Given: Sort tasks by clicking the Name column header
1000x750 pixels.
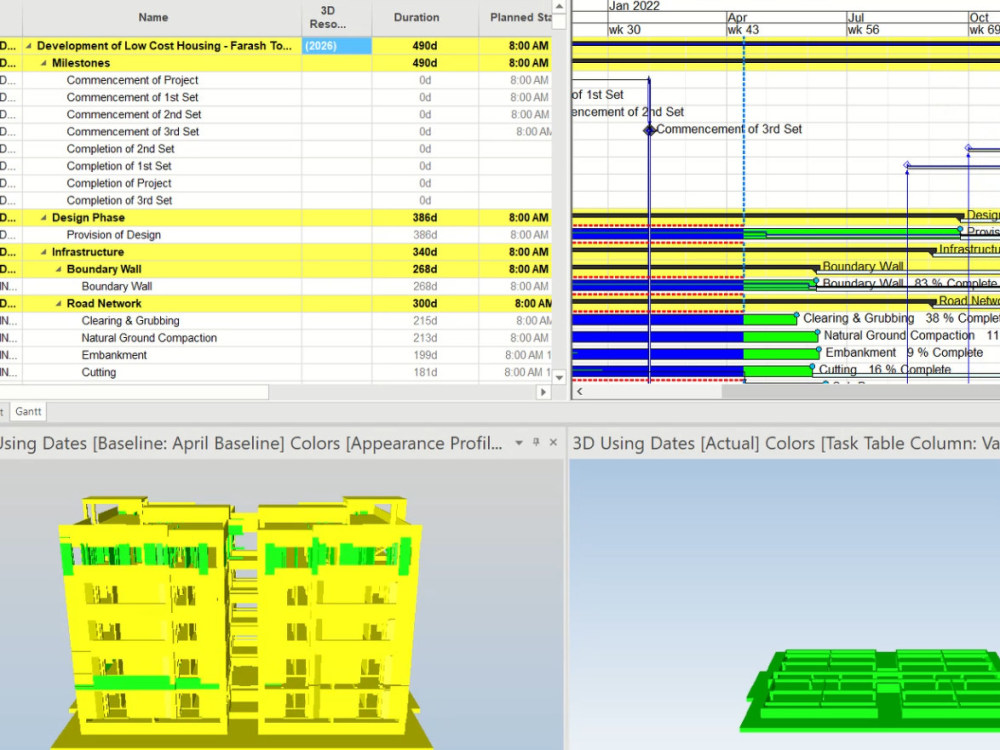Looking at the screenshot, I should click(152, 16).
